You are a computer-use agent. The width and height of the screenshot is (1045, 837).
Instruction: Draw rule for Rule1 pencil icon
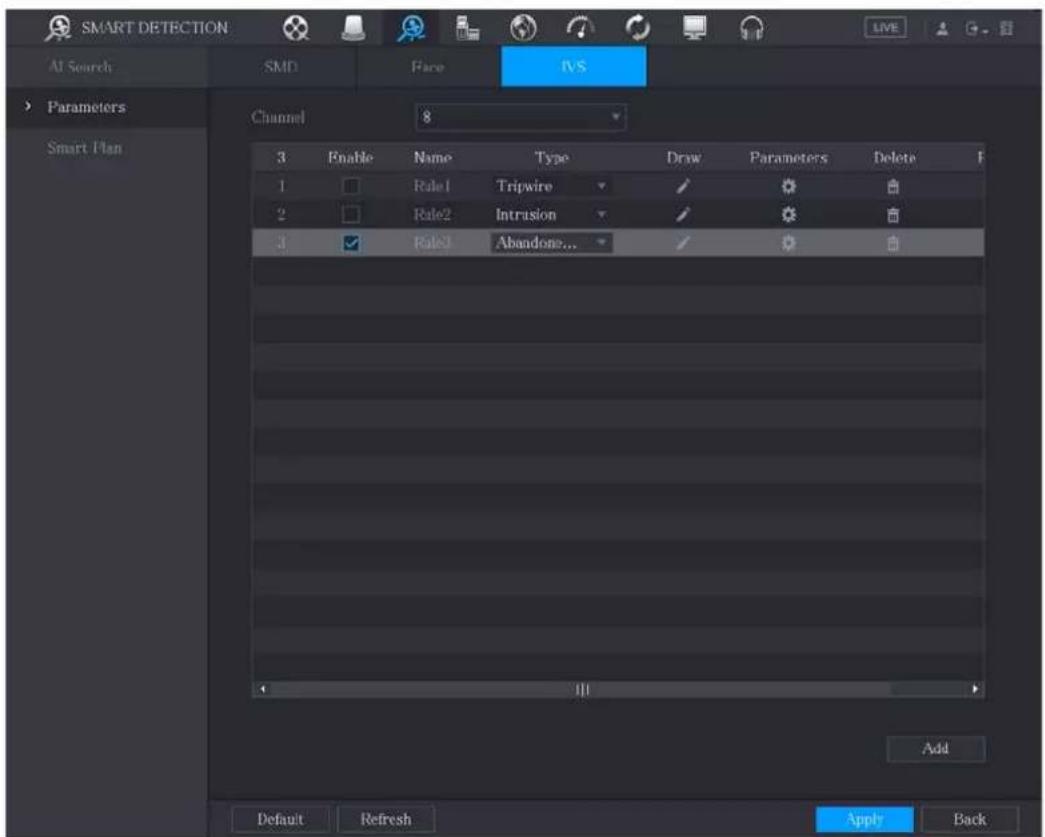[x=682, y=187]
